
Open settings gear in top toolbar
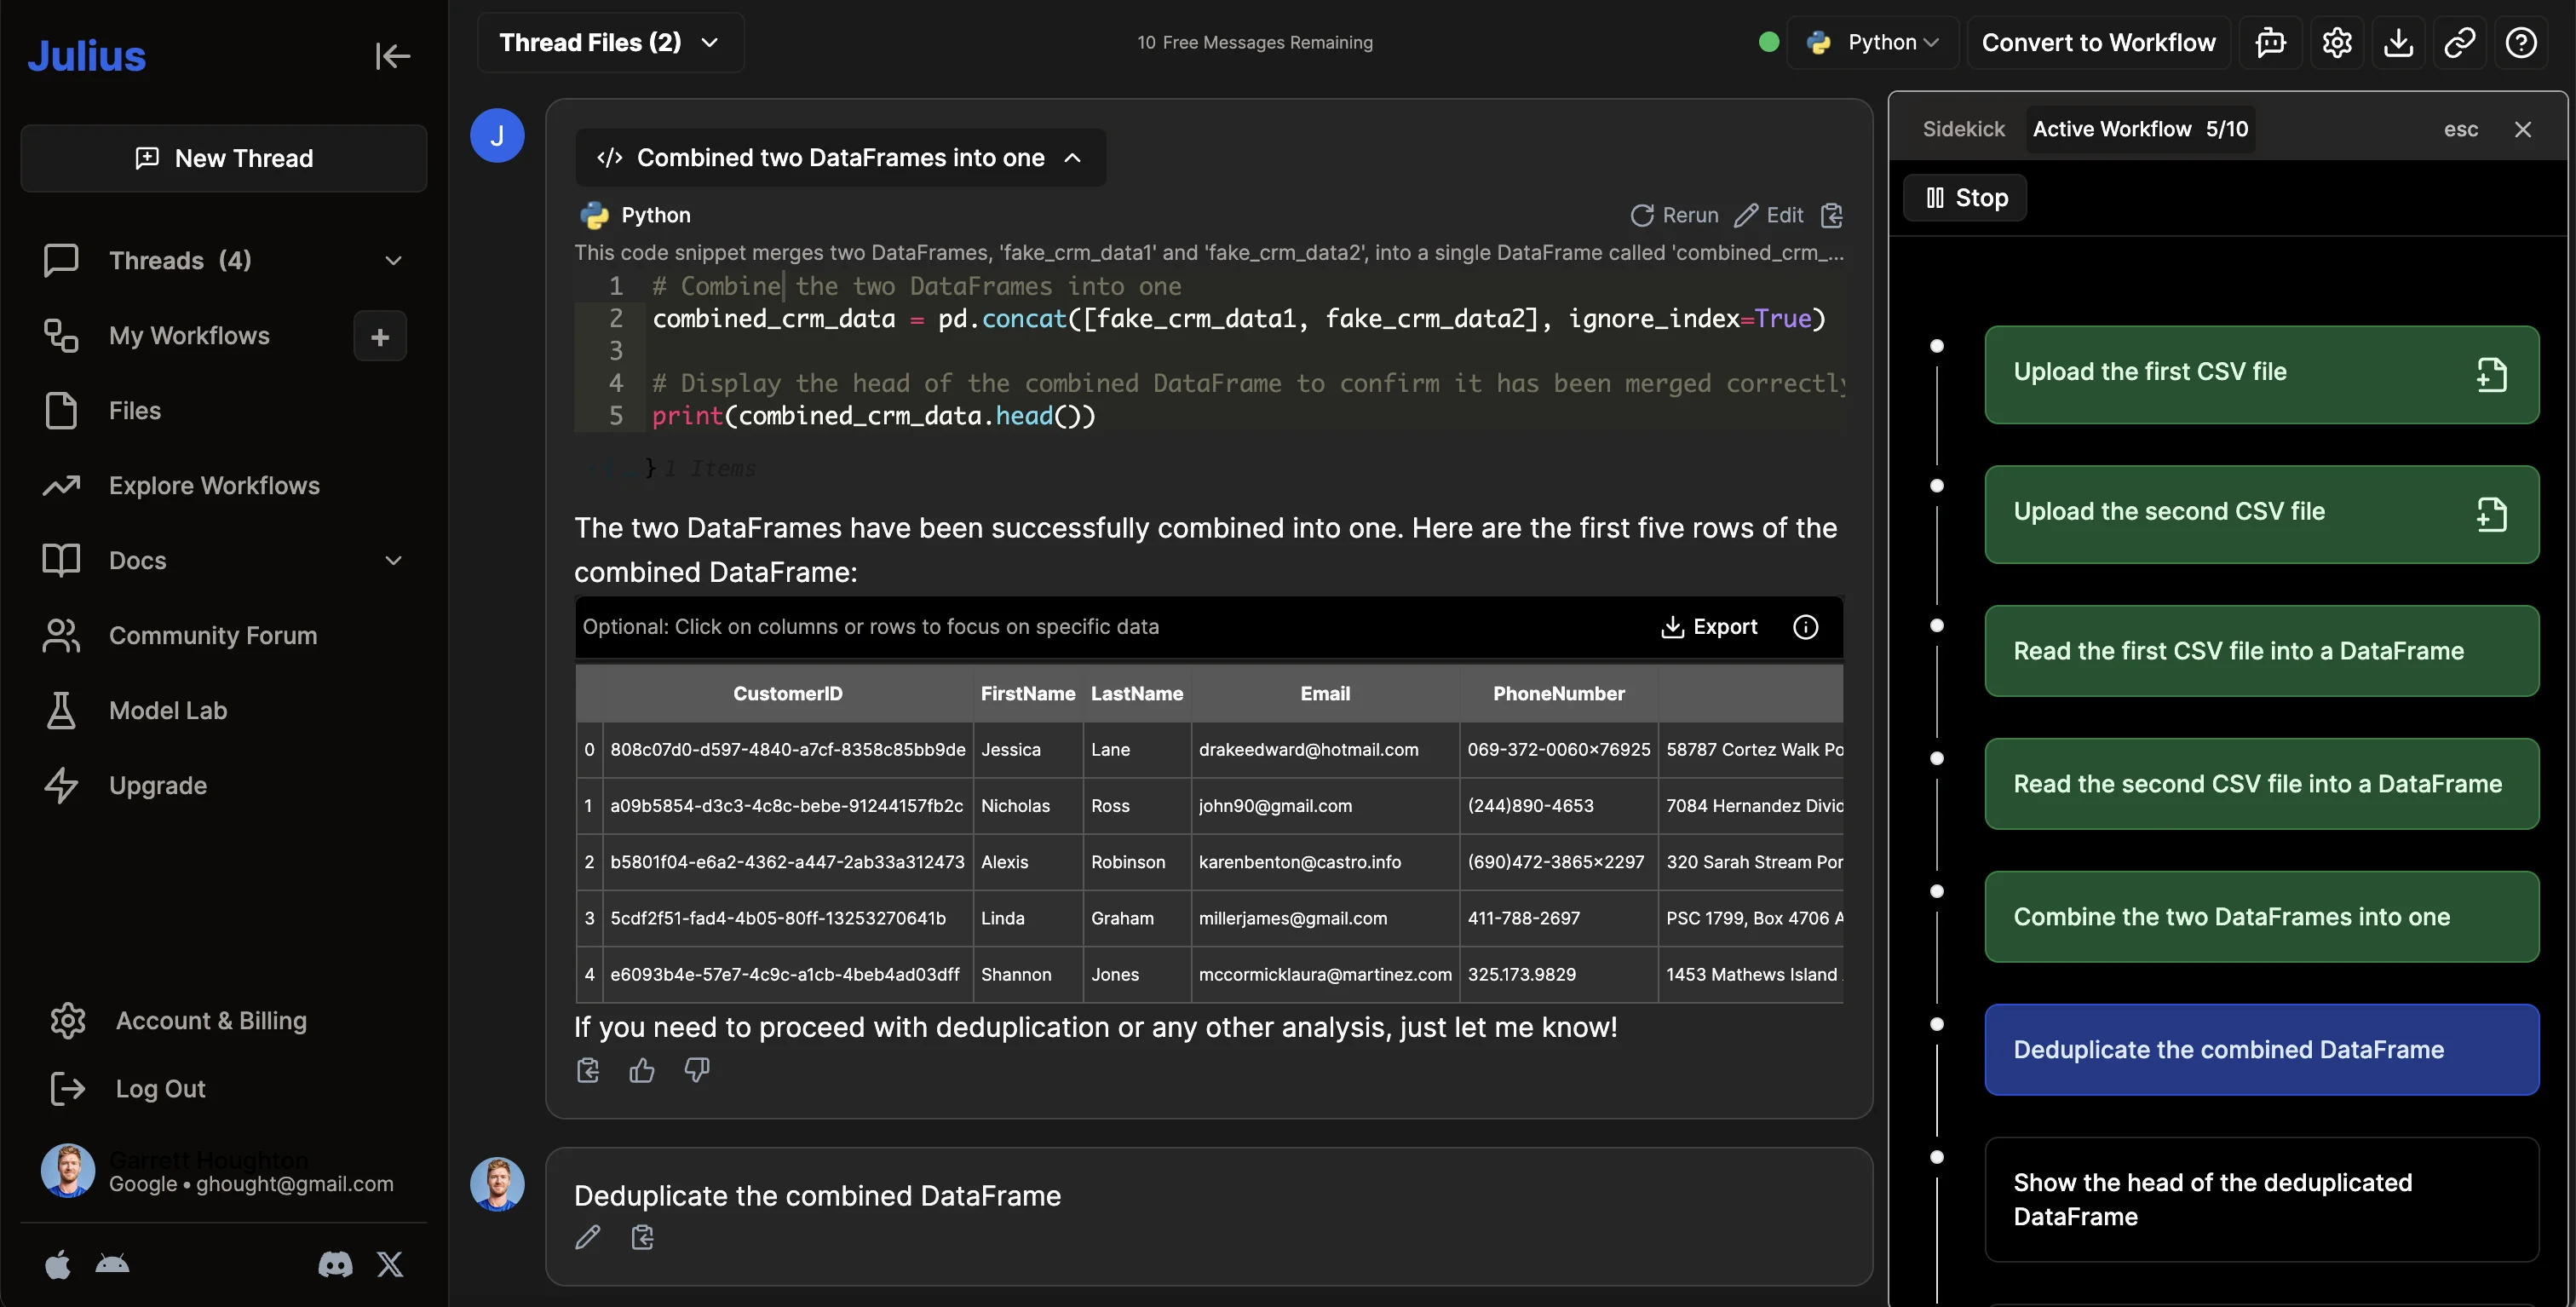coord(2336,43)
